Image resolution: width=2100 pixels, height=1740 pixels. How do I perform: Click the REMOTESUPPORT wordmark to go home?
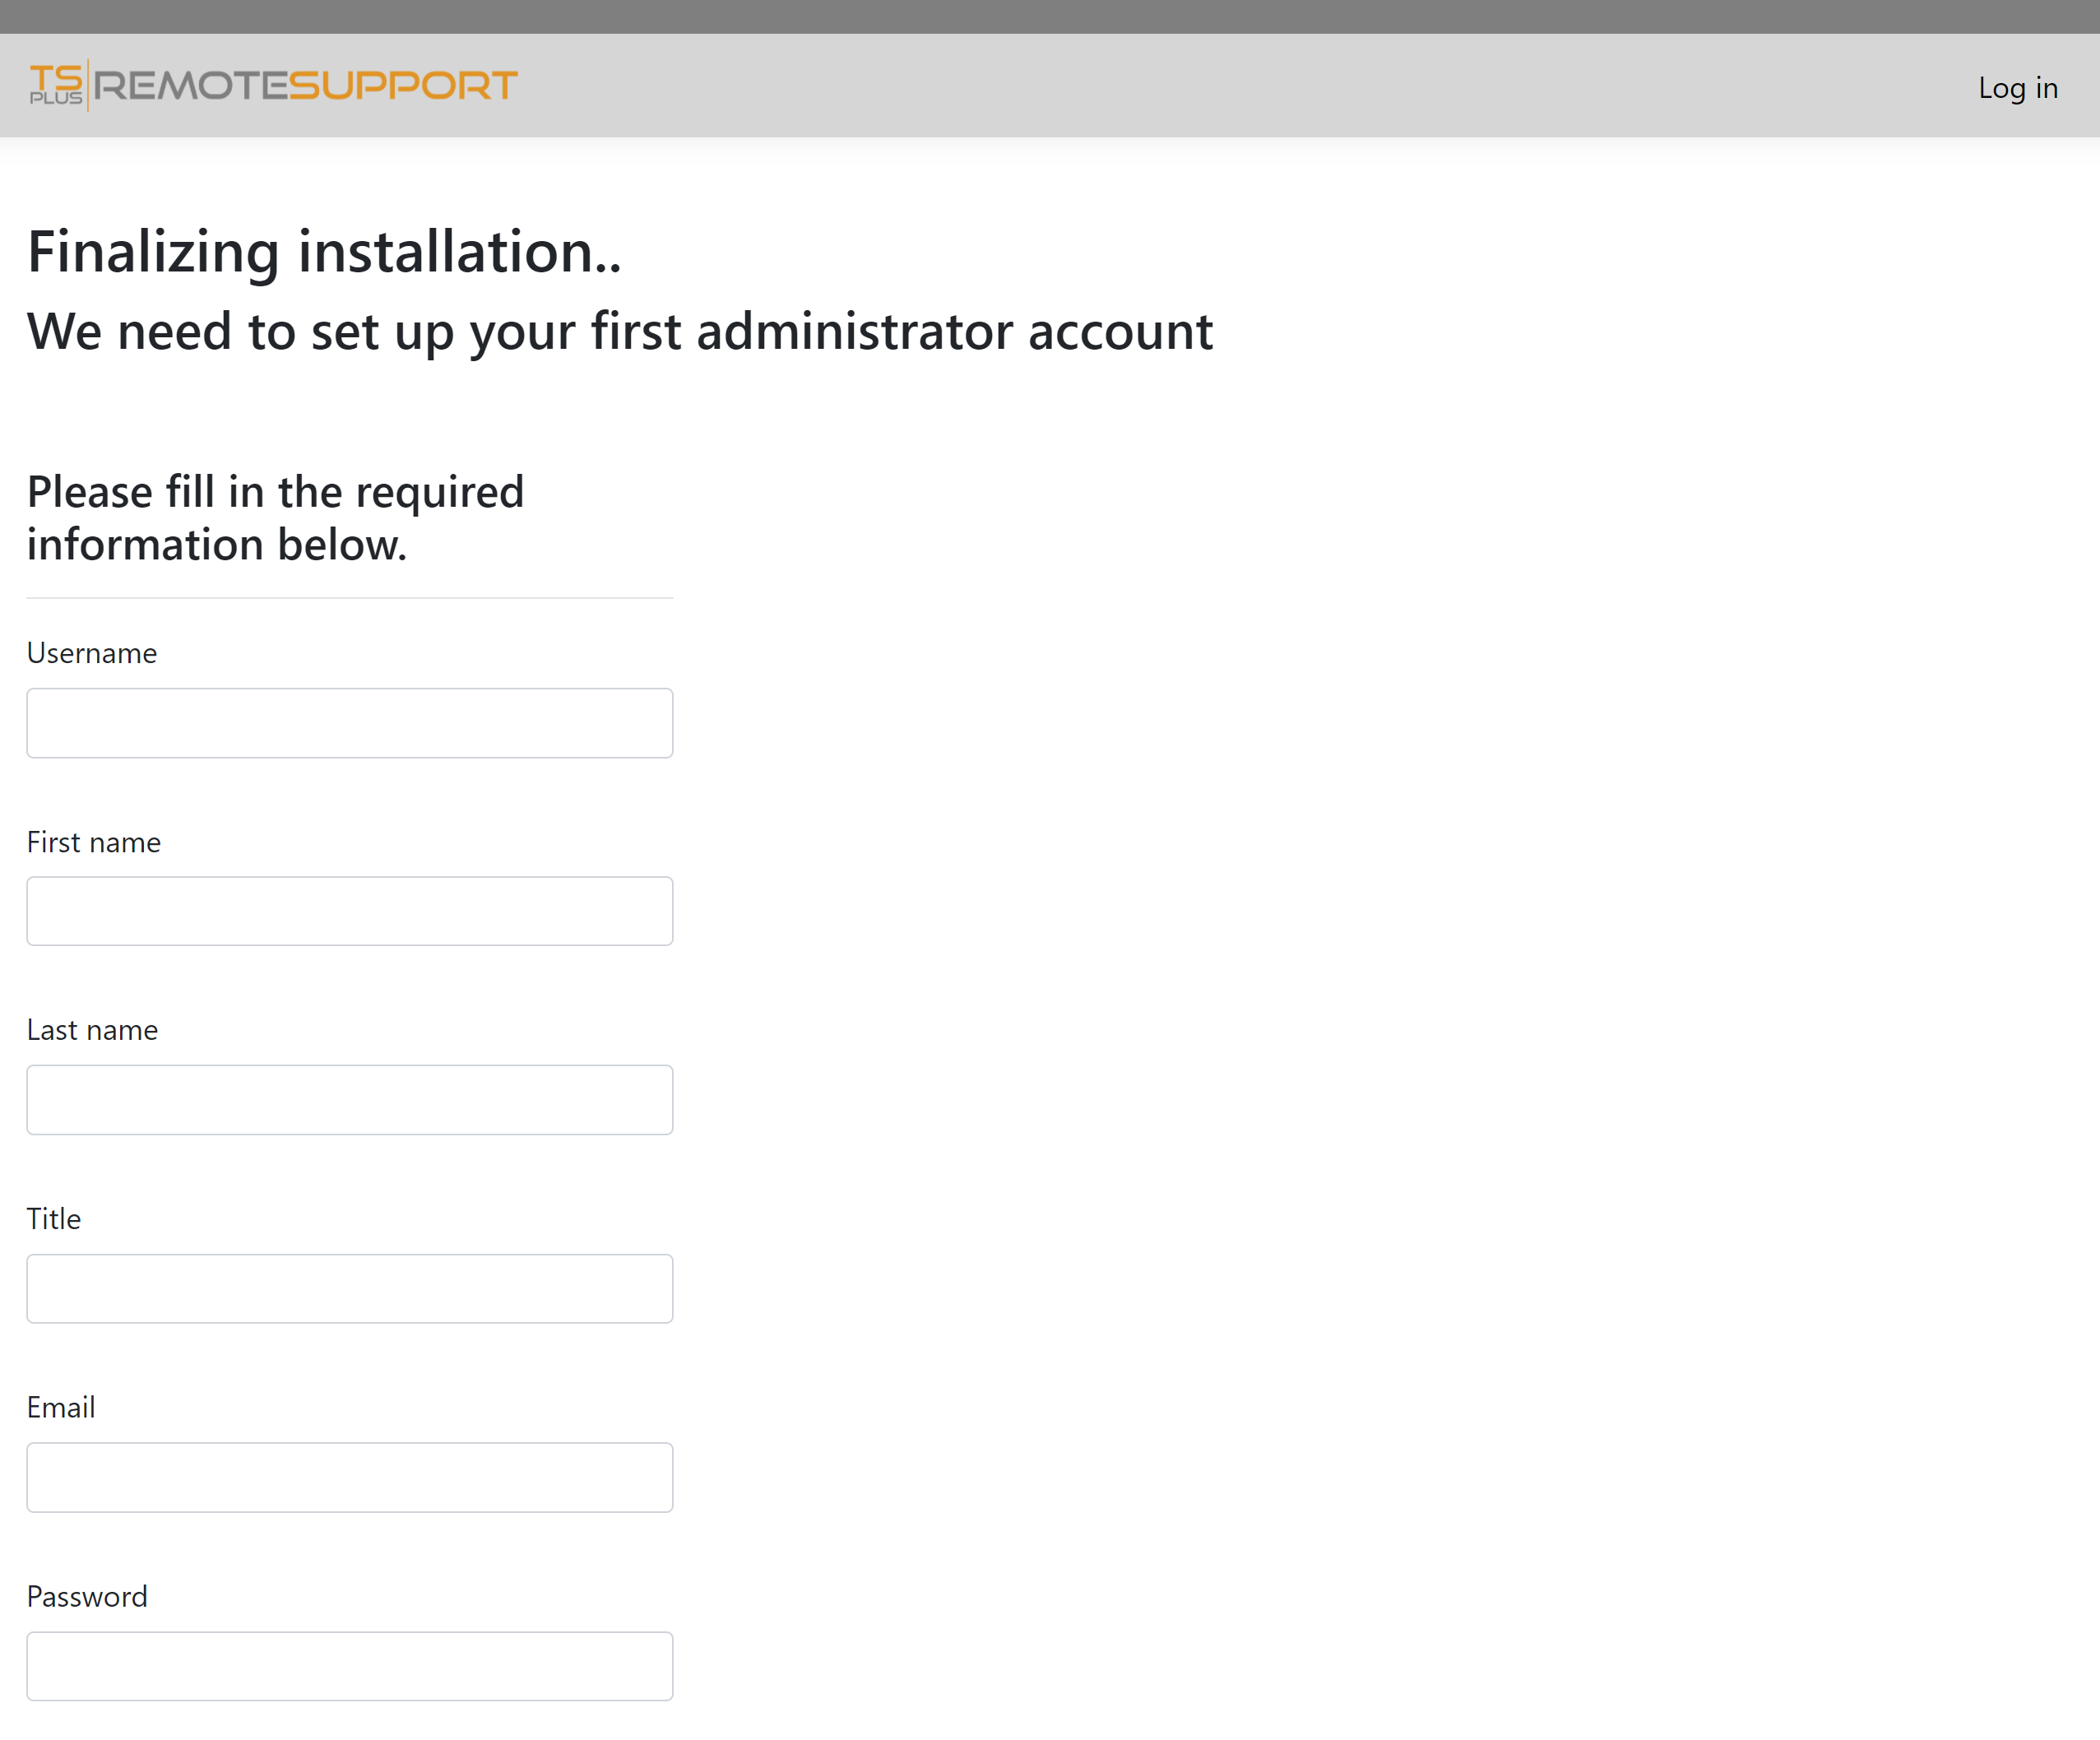[x=300, y=85]
